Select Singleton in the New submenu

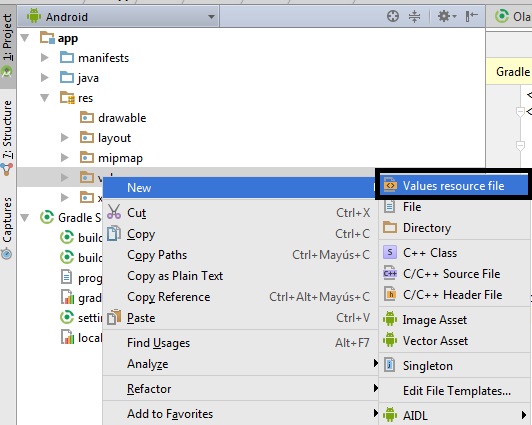click(454, 366)
